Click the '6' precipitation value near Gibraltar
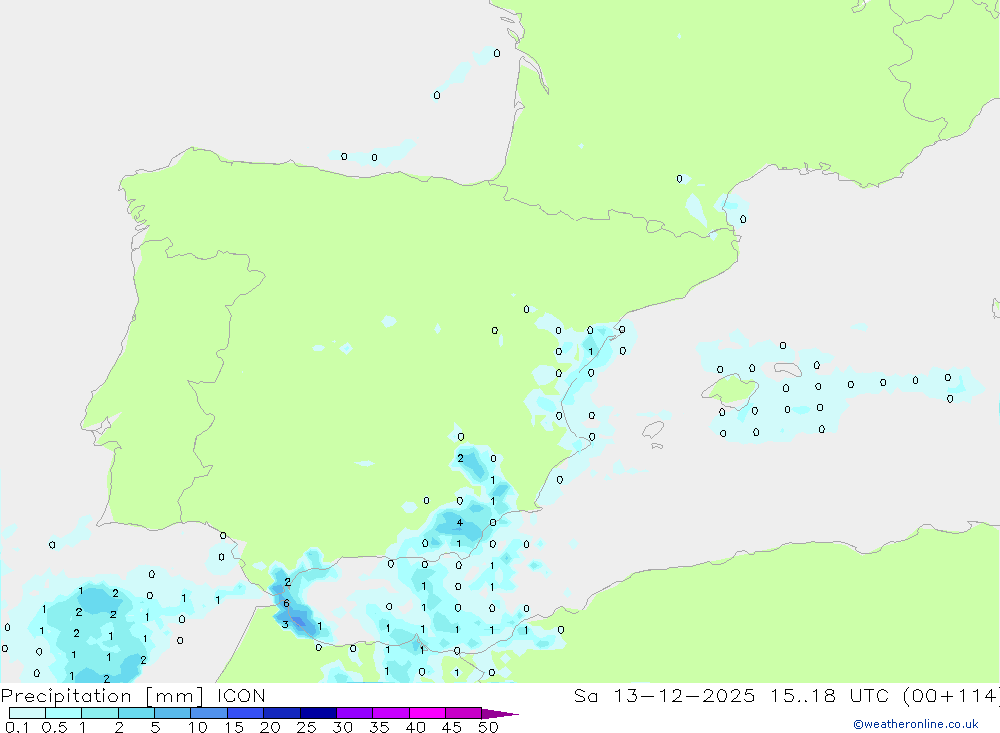Image resolution: width=1000 pixels, height=733 pixels. (x=286, y=603)
